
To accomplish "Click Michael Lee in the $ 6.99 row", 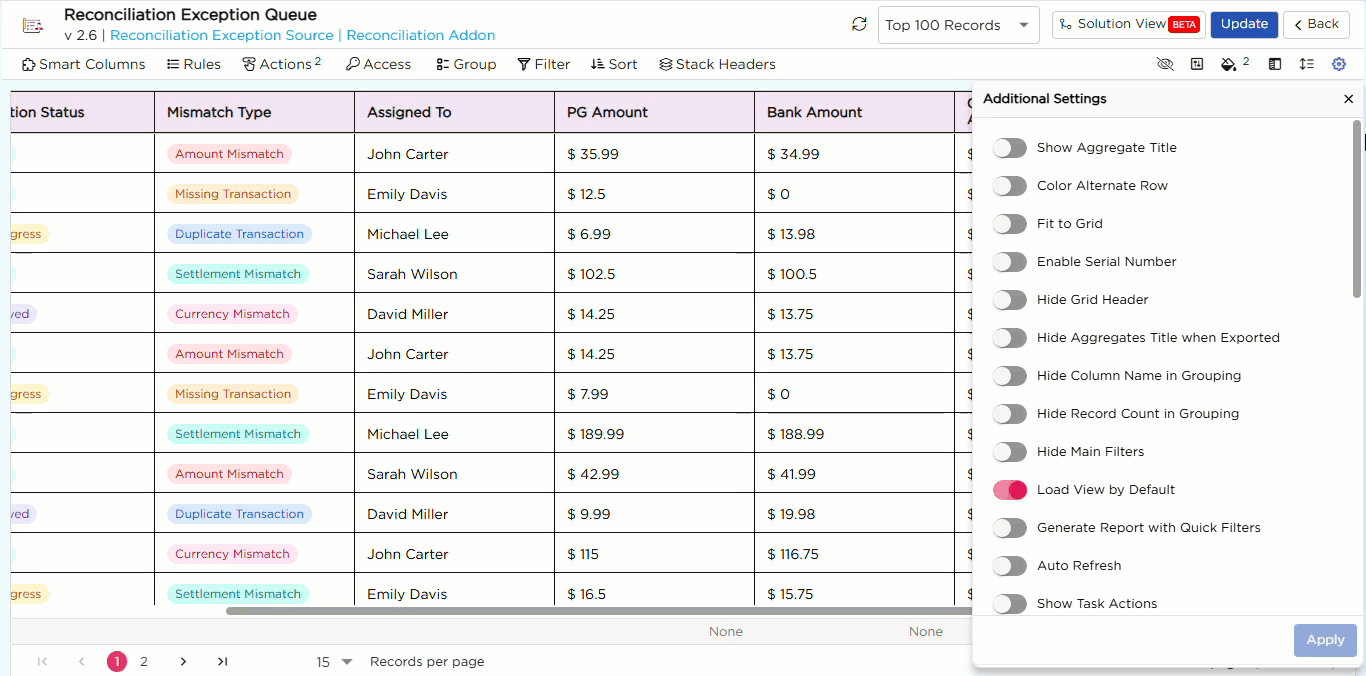I will 408,234.
